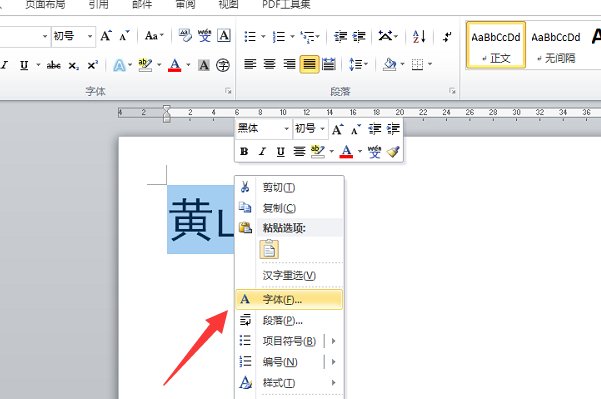Image resolution: width=601 pixels, height=399 pixels.
Task: Apply mini toolbar red font color
Action: point(346,152)
